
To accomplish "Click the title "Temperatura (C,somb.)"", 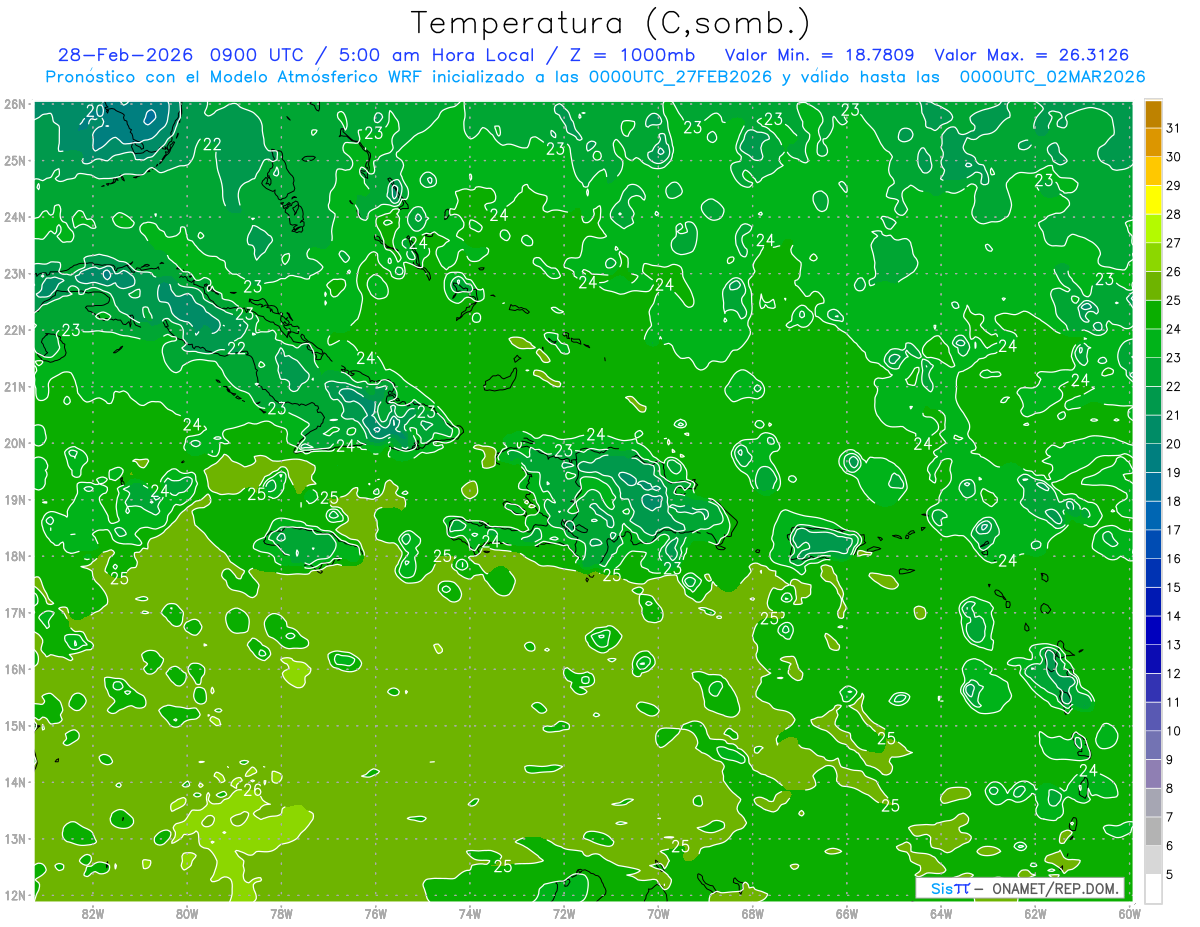I will (x=610, y=23).
